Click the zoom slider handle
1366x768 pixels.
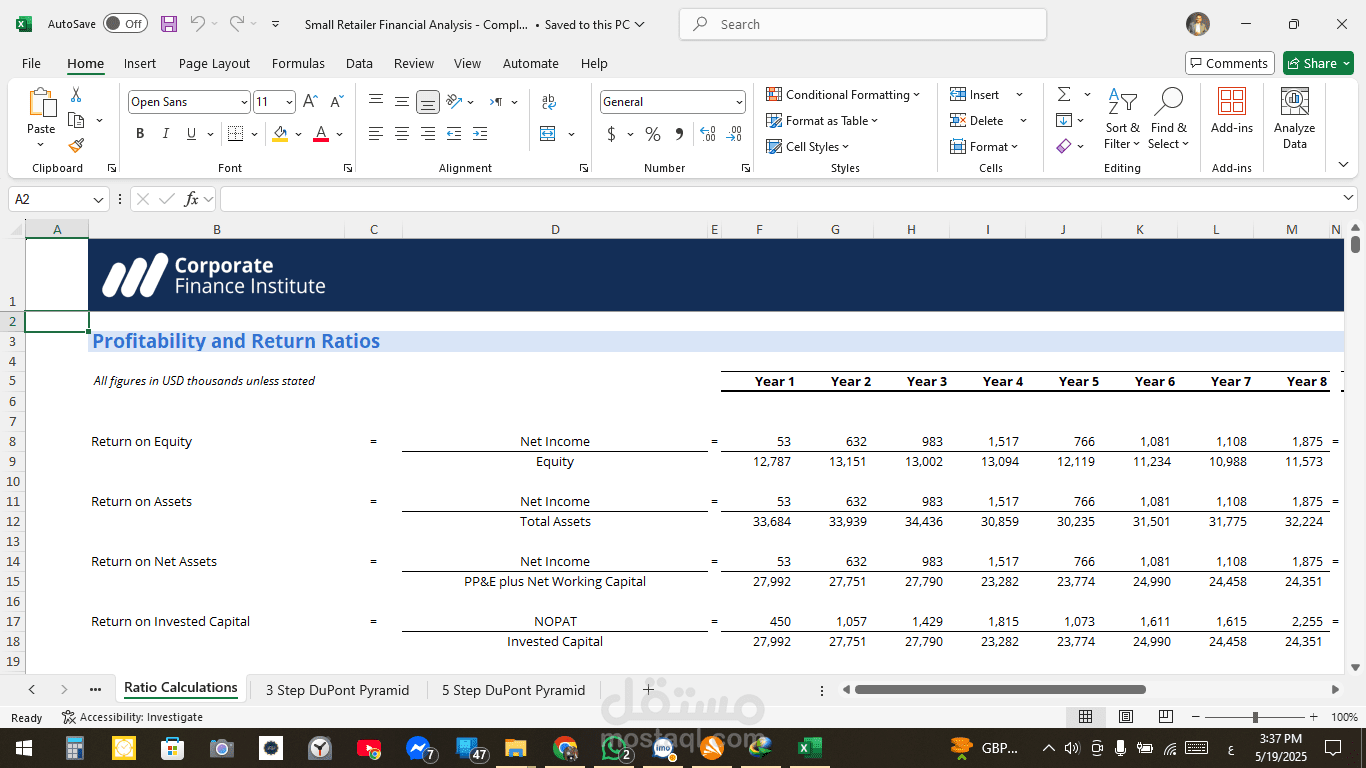pyautogui.click(x=1255, y=717)
